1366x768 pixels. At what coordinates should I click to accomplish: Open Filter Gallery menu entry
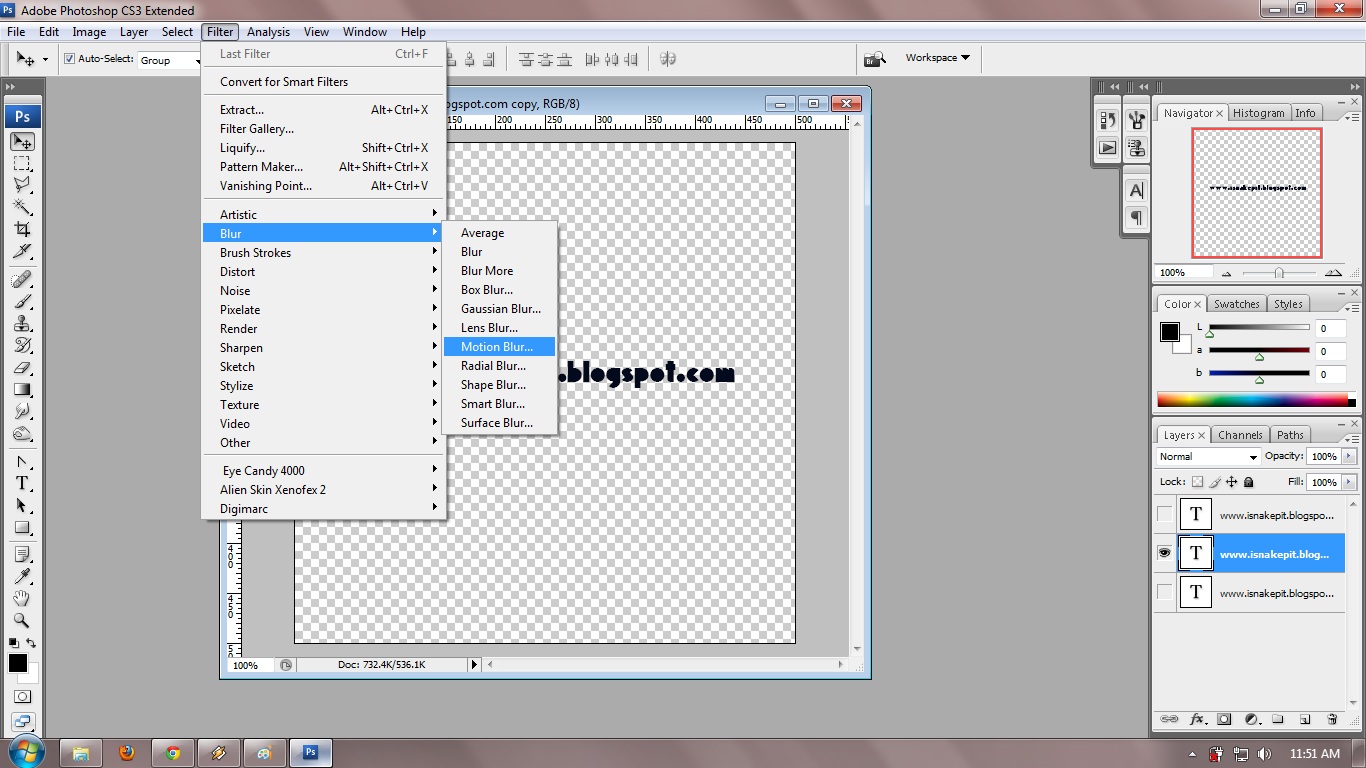pos(324,129)
